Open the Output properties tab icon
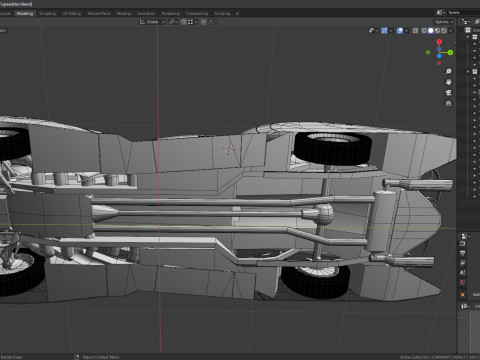The width and height of the screenshot is (480, 360). (463, 253)
